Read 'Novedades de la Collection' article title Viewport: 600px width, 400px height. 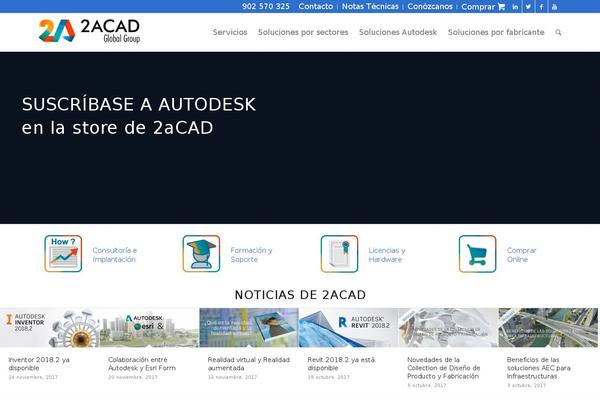(x=443, y=368)
